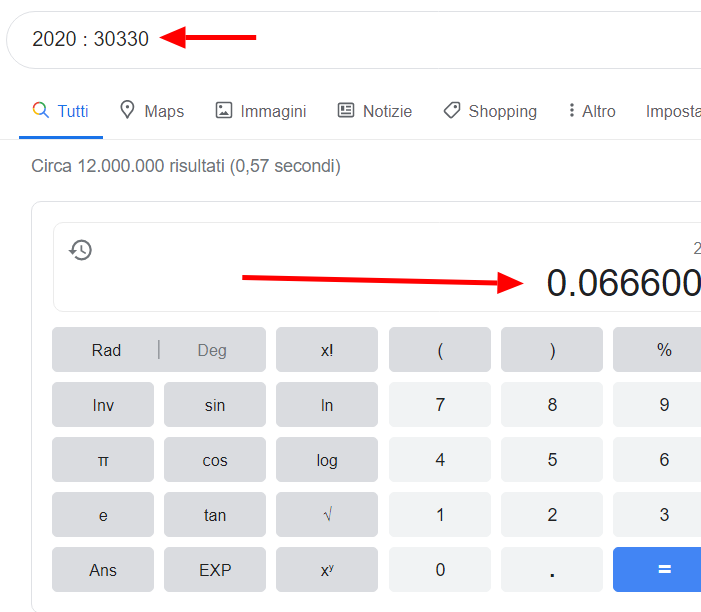Click the Notizie newspaper icon
This screenshot has height=612, width=701.
[346, 110]
